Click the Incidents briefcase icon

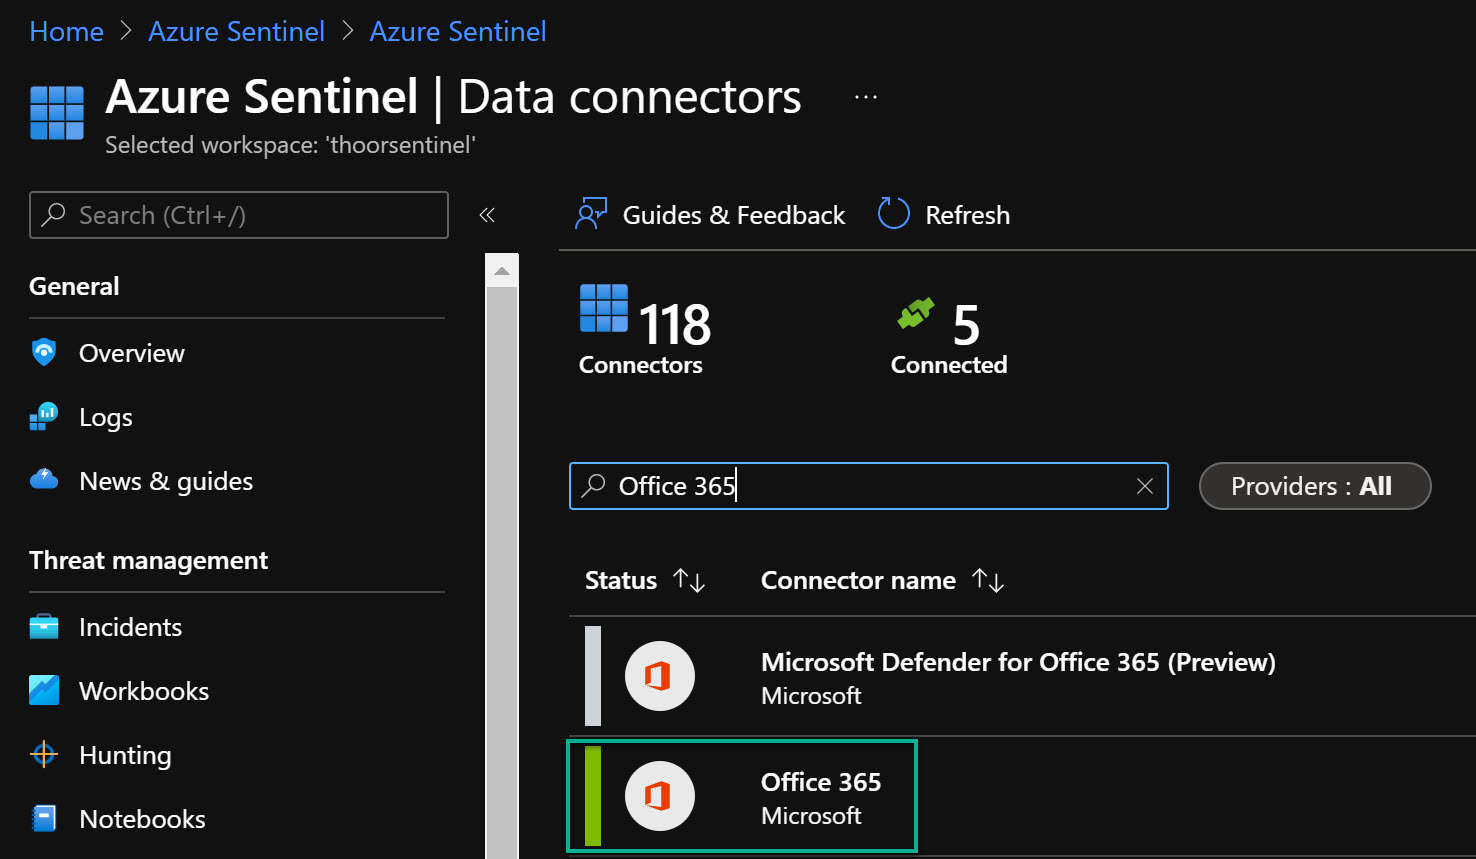click(44, 627)
